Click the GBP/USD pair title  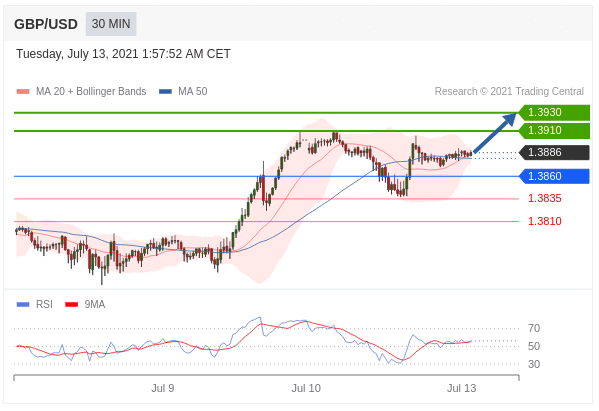pyautogui.click(x=46, y=24)
